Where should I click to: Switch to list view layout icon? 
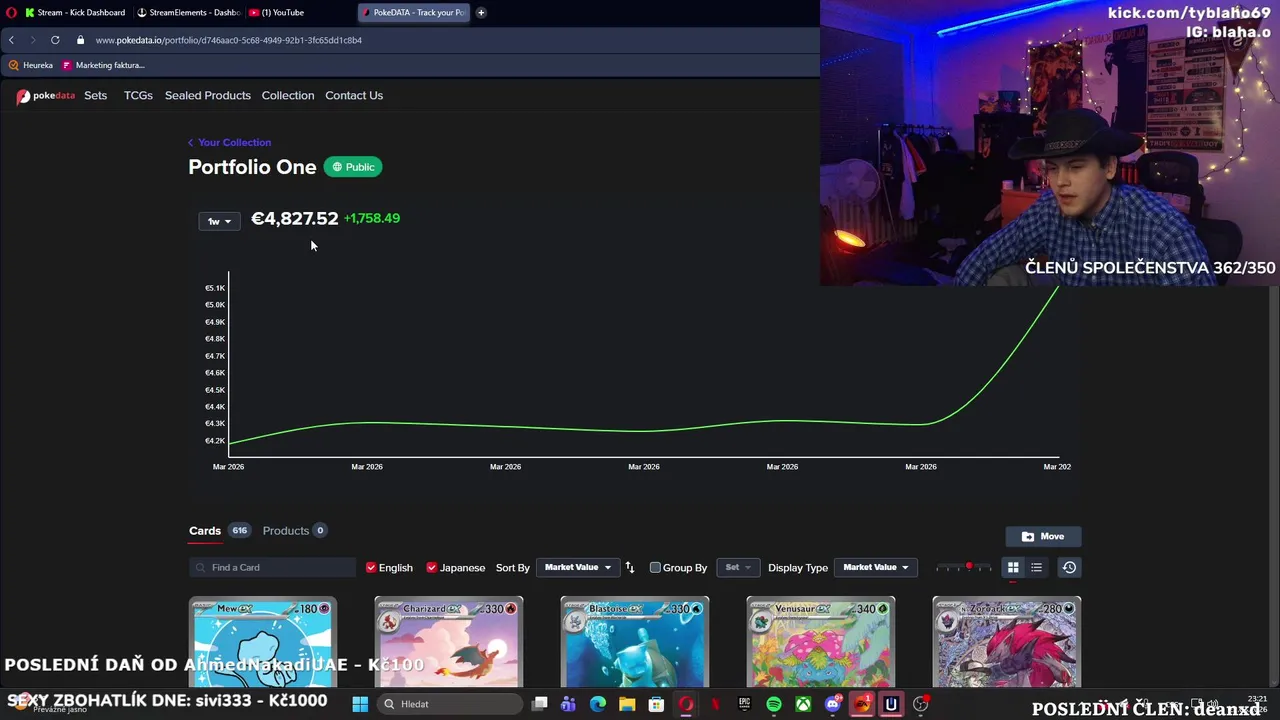point(1037,568)
